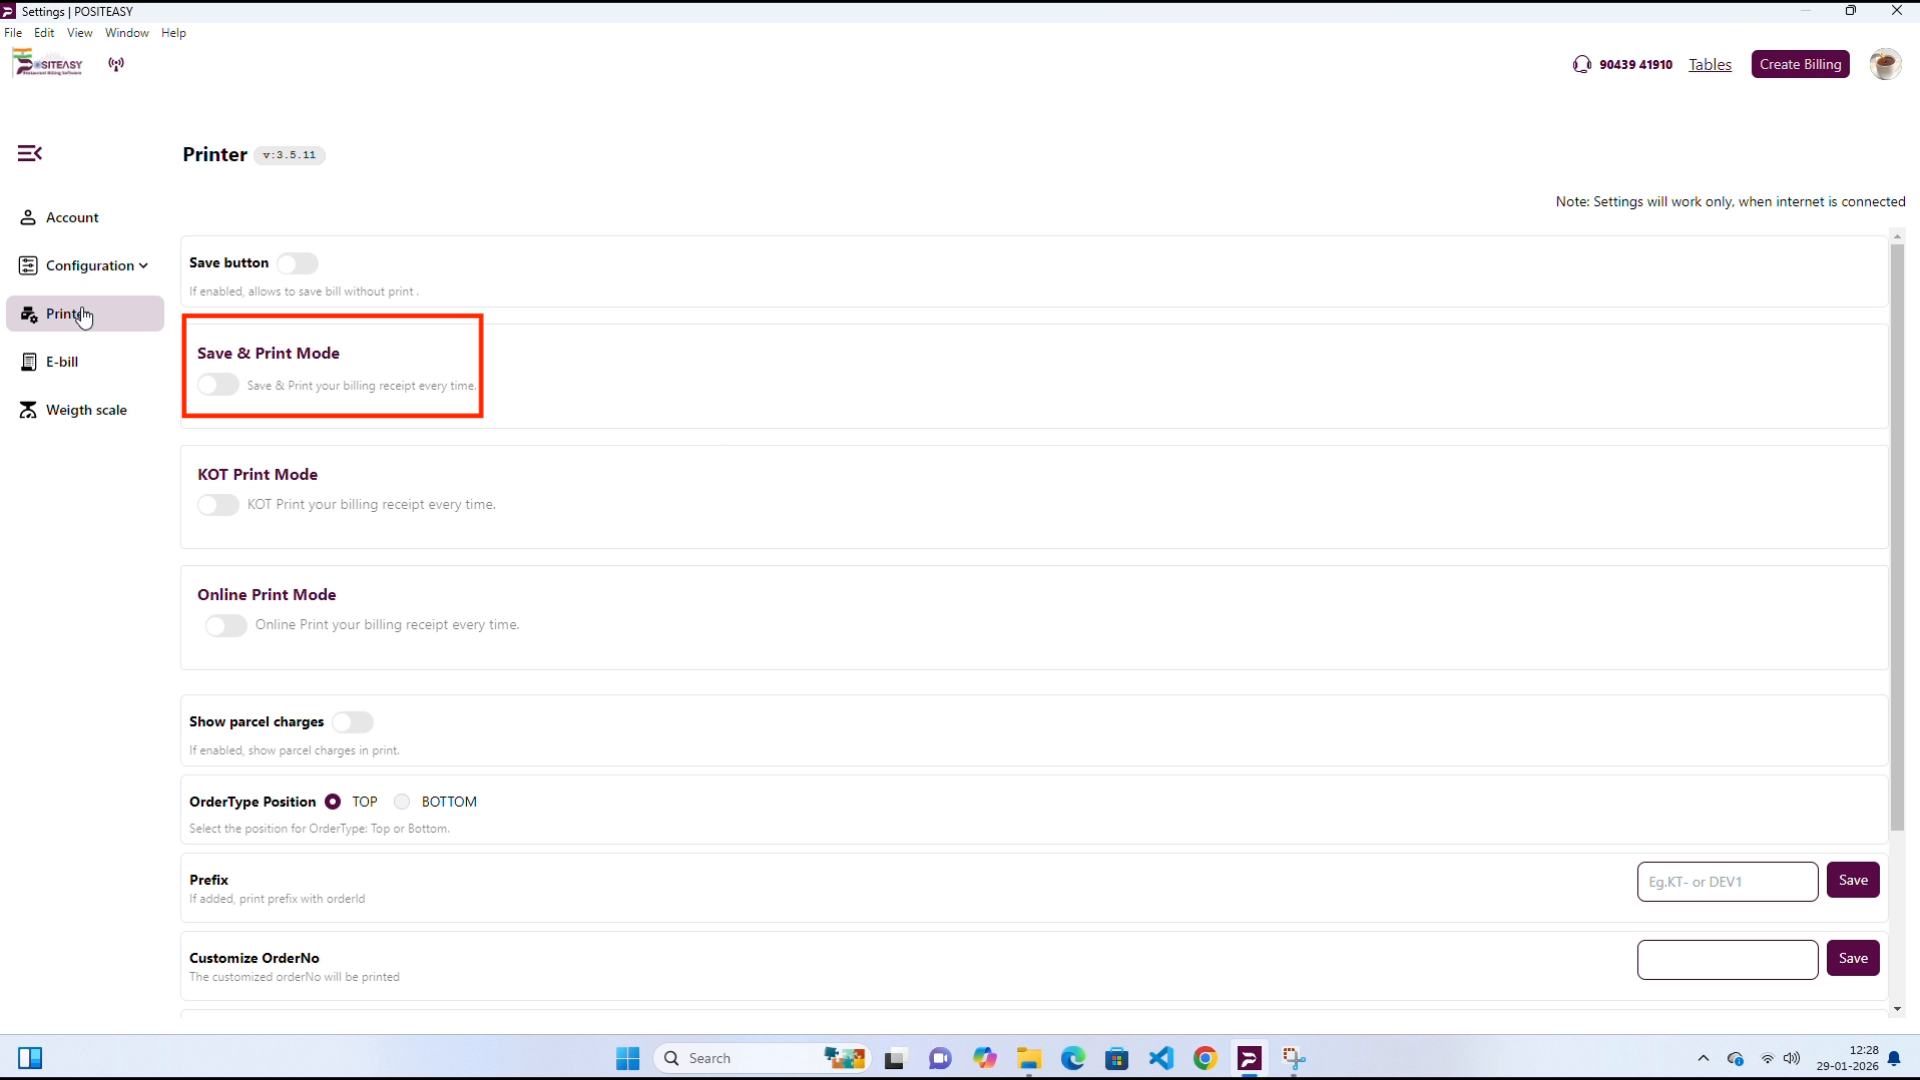Collapse the sidebar with the hamburger icon
Viewport: 1920px width, 1080px height.
30,153
